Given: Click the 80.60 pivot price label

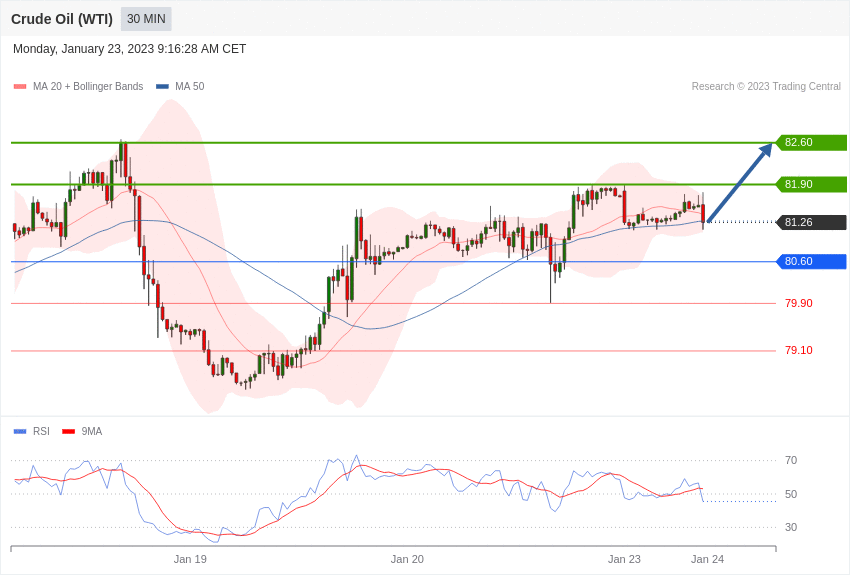Looking at the screenshot, I should click(812, 262).
